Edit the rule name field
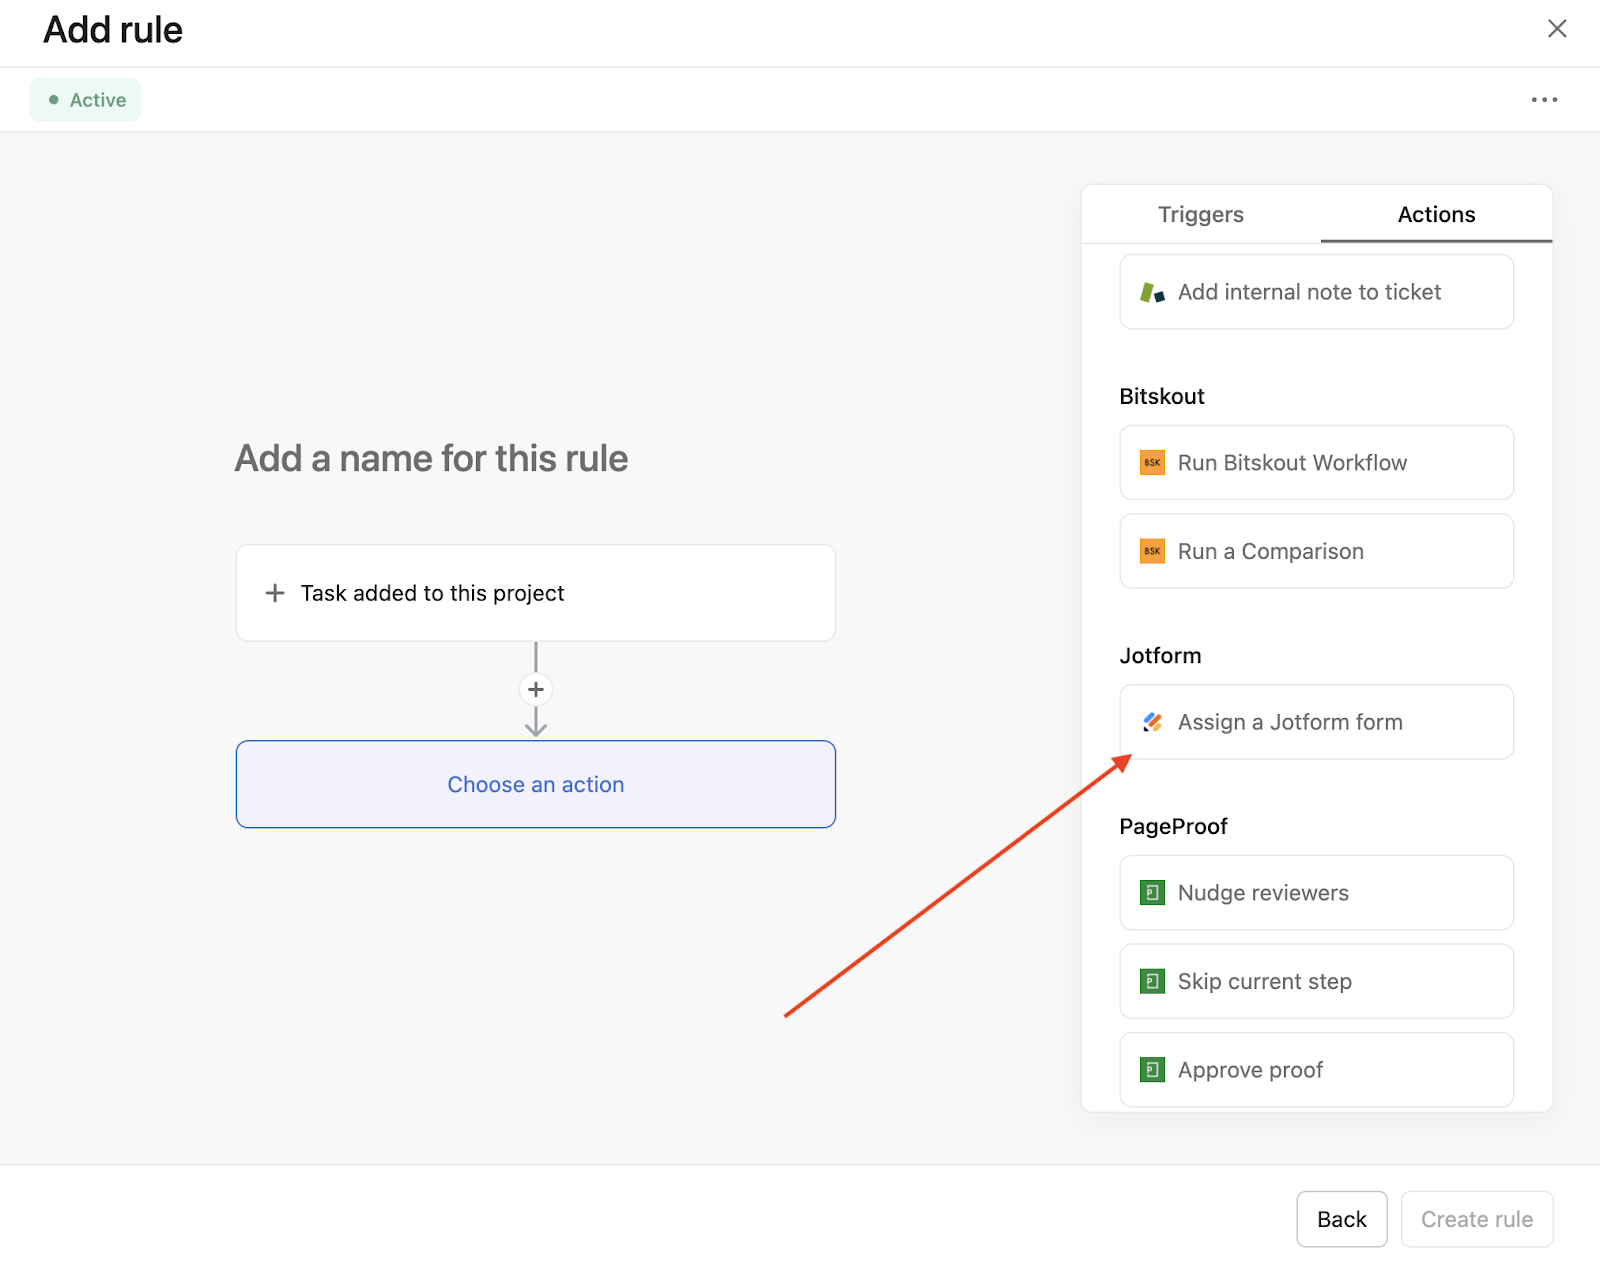Screen dimensions: 1600x1265 click(431, 459)
